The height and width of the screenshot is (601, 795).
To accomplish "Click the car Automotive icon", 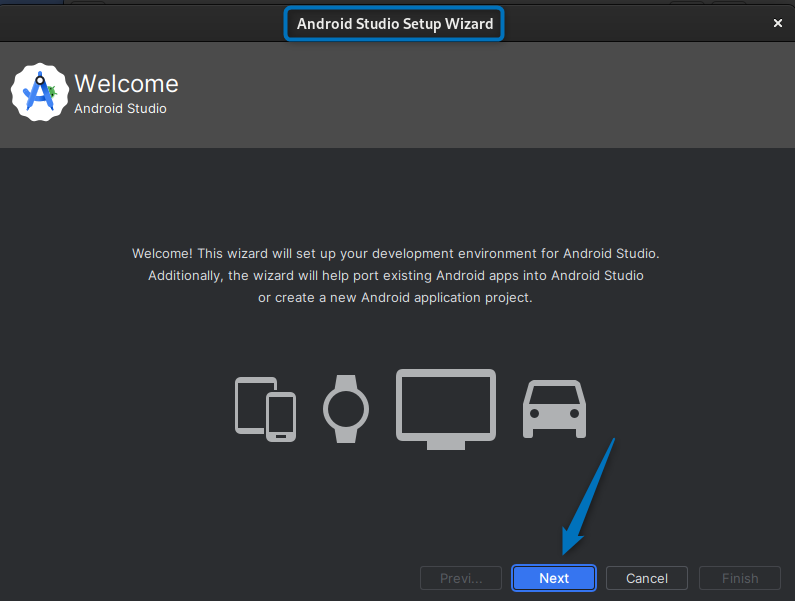I will pos(554,409).
